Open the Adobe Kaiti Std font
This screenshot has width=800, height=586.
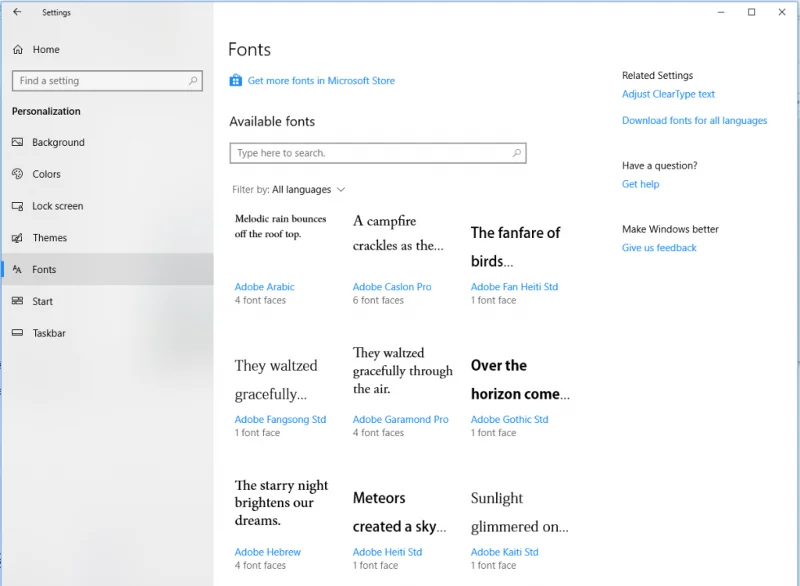[504, 552]
